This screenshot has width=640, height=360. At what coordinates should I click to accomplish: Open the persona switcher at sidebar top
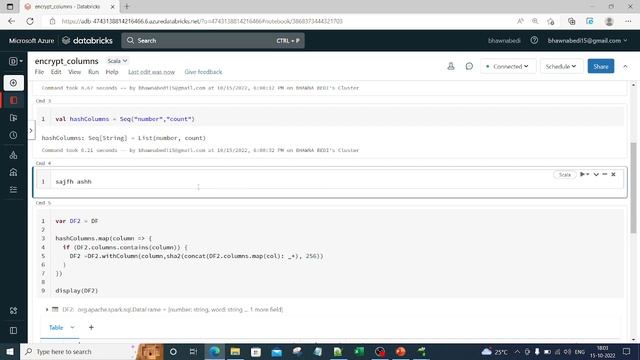click(x=16, y=61)
